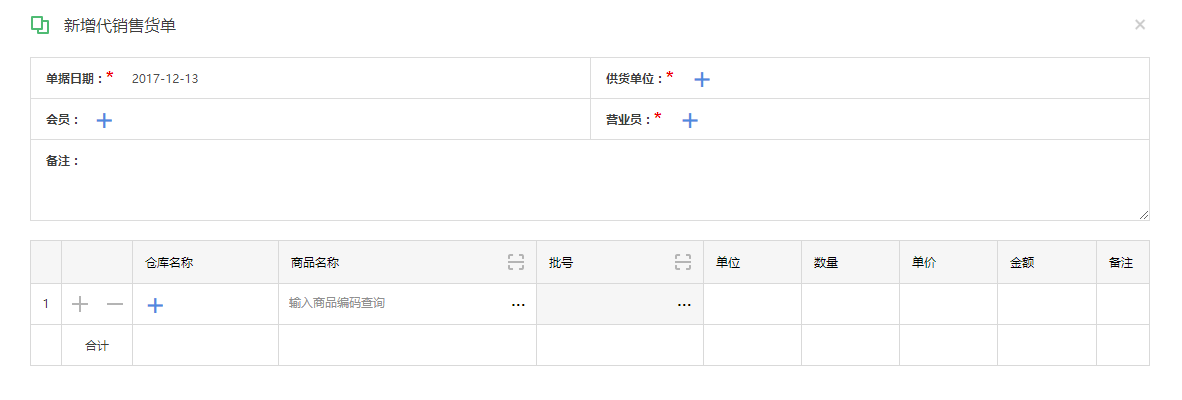1182x400 pixels.
Task: Click the 金额 cell in row 1
Action: tap(1047, 304)
